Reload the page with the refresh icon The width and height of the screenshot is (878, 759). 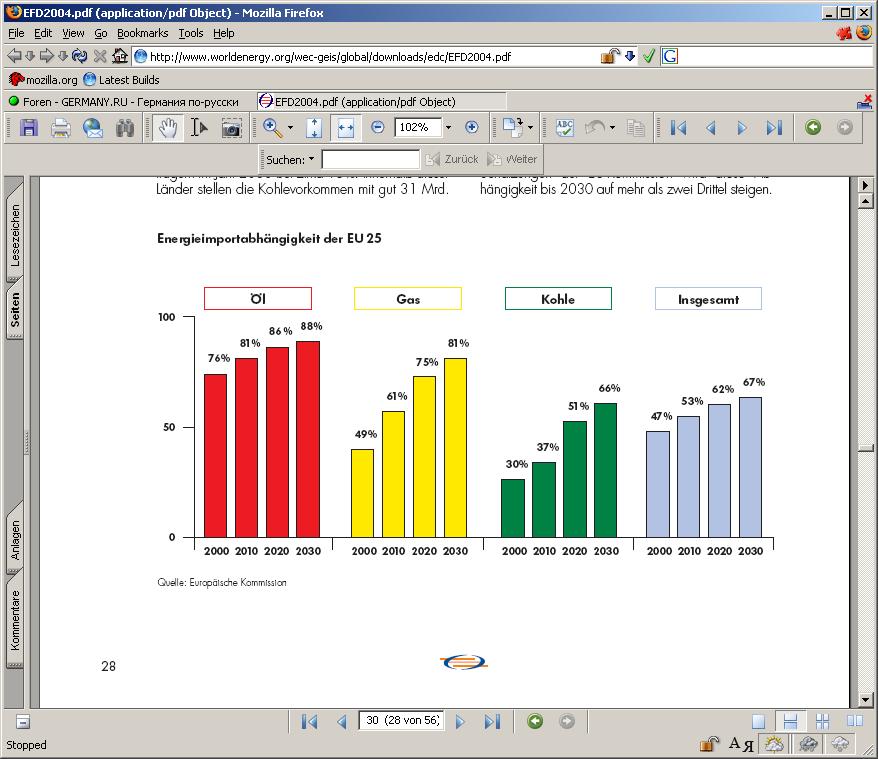point(80,56)
